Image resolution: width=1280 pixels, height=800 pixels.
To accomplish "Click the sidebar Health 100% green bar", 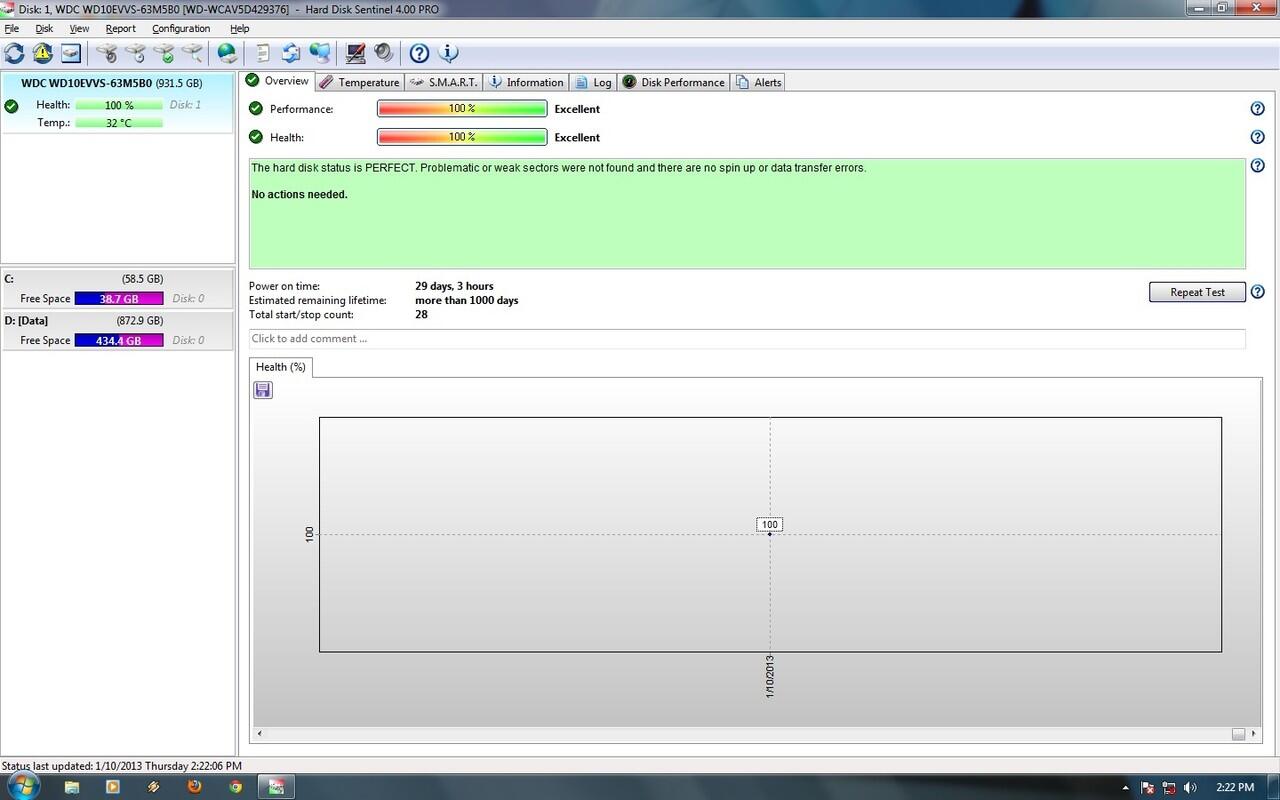I will pos(119,105).
